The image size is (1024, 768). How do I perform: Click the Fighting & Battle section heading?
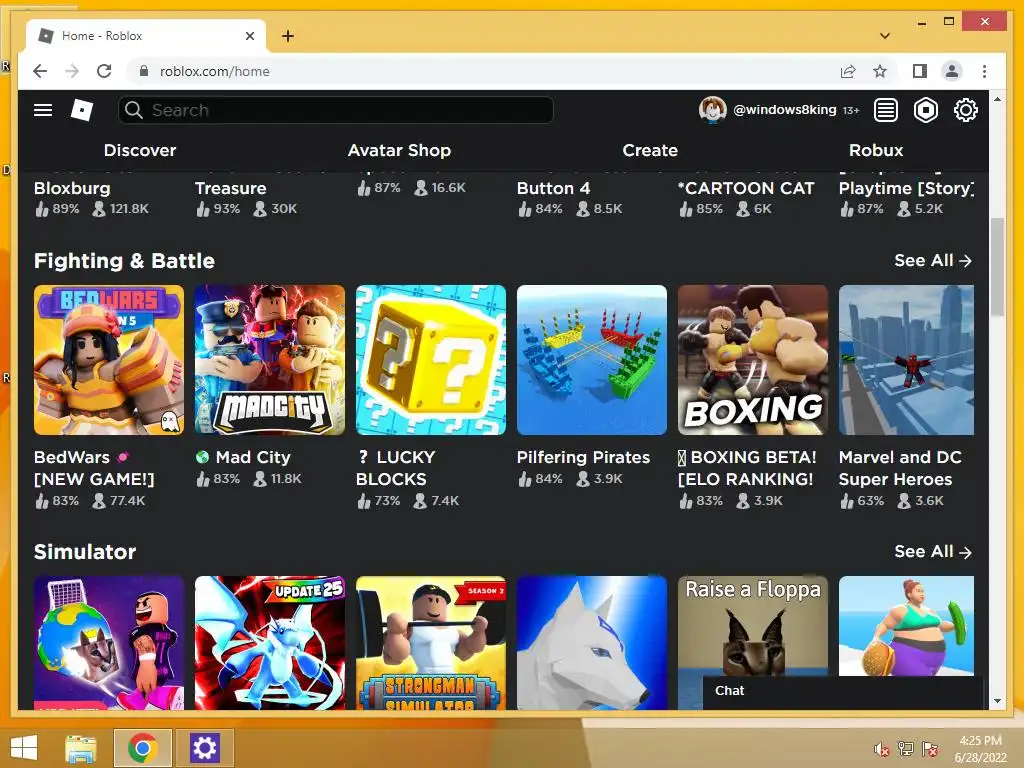click(x=124, y=261)
